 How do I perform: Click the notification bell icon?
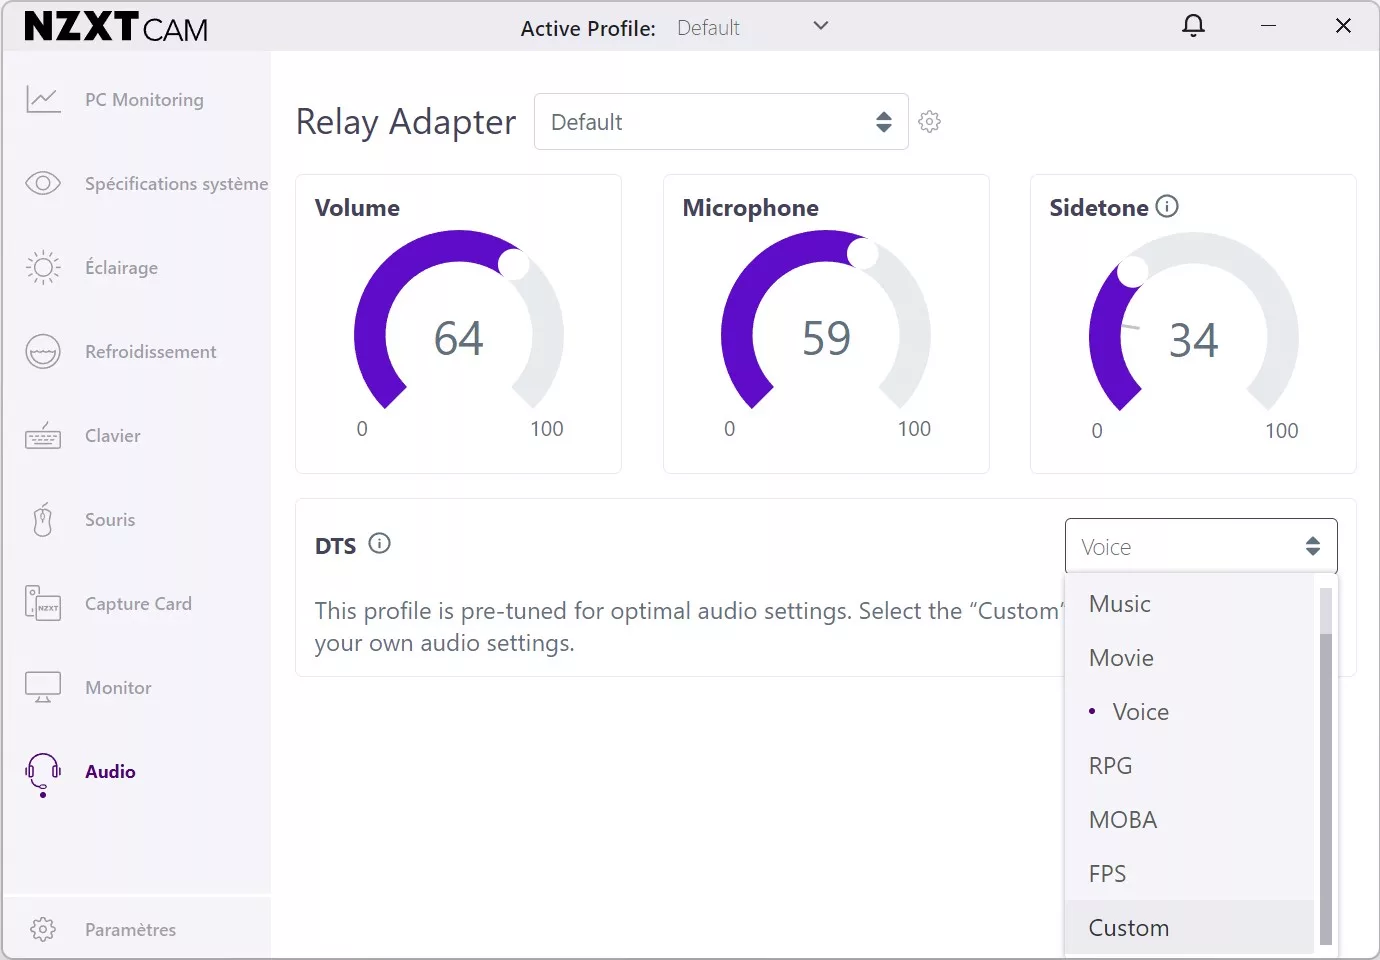(1193, 26)
